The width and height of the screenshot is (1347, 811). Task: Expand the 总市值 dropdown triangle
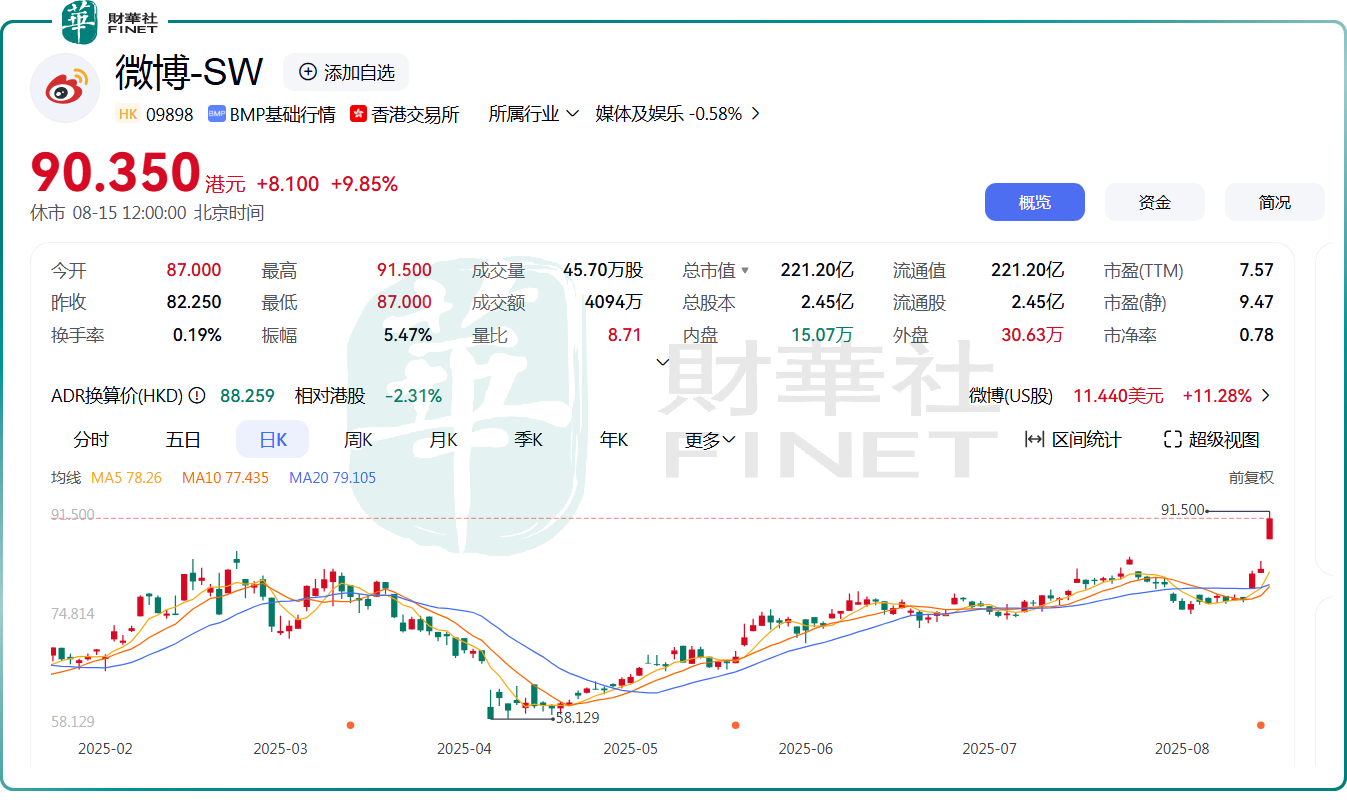click(744, 271)
